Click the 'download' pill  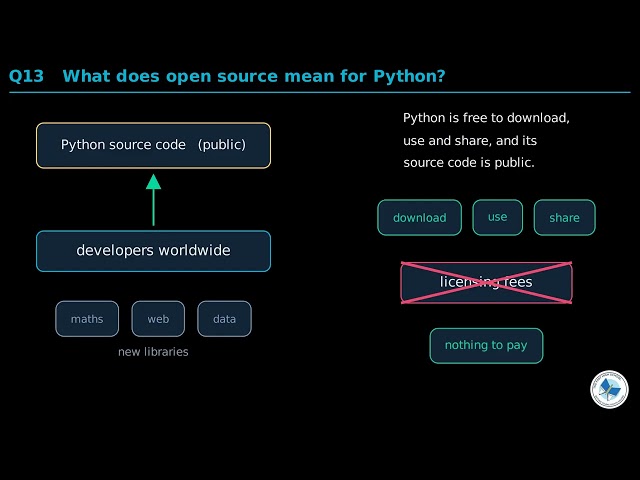[x=420, y=218]
